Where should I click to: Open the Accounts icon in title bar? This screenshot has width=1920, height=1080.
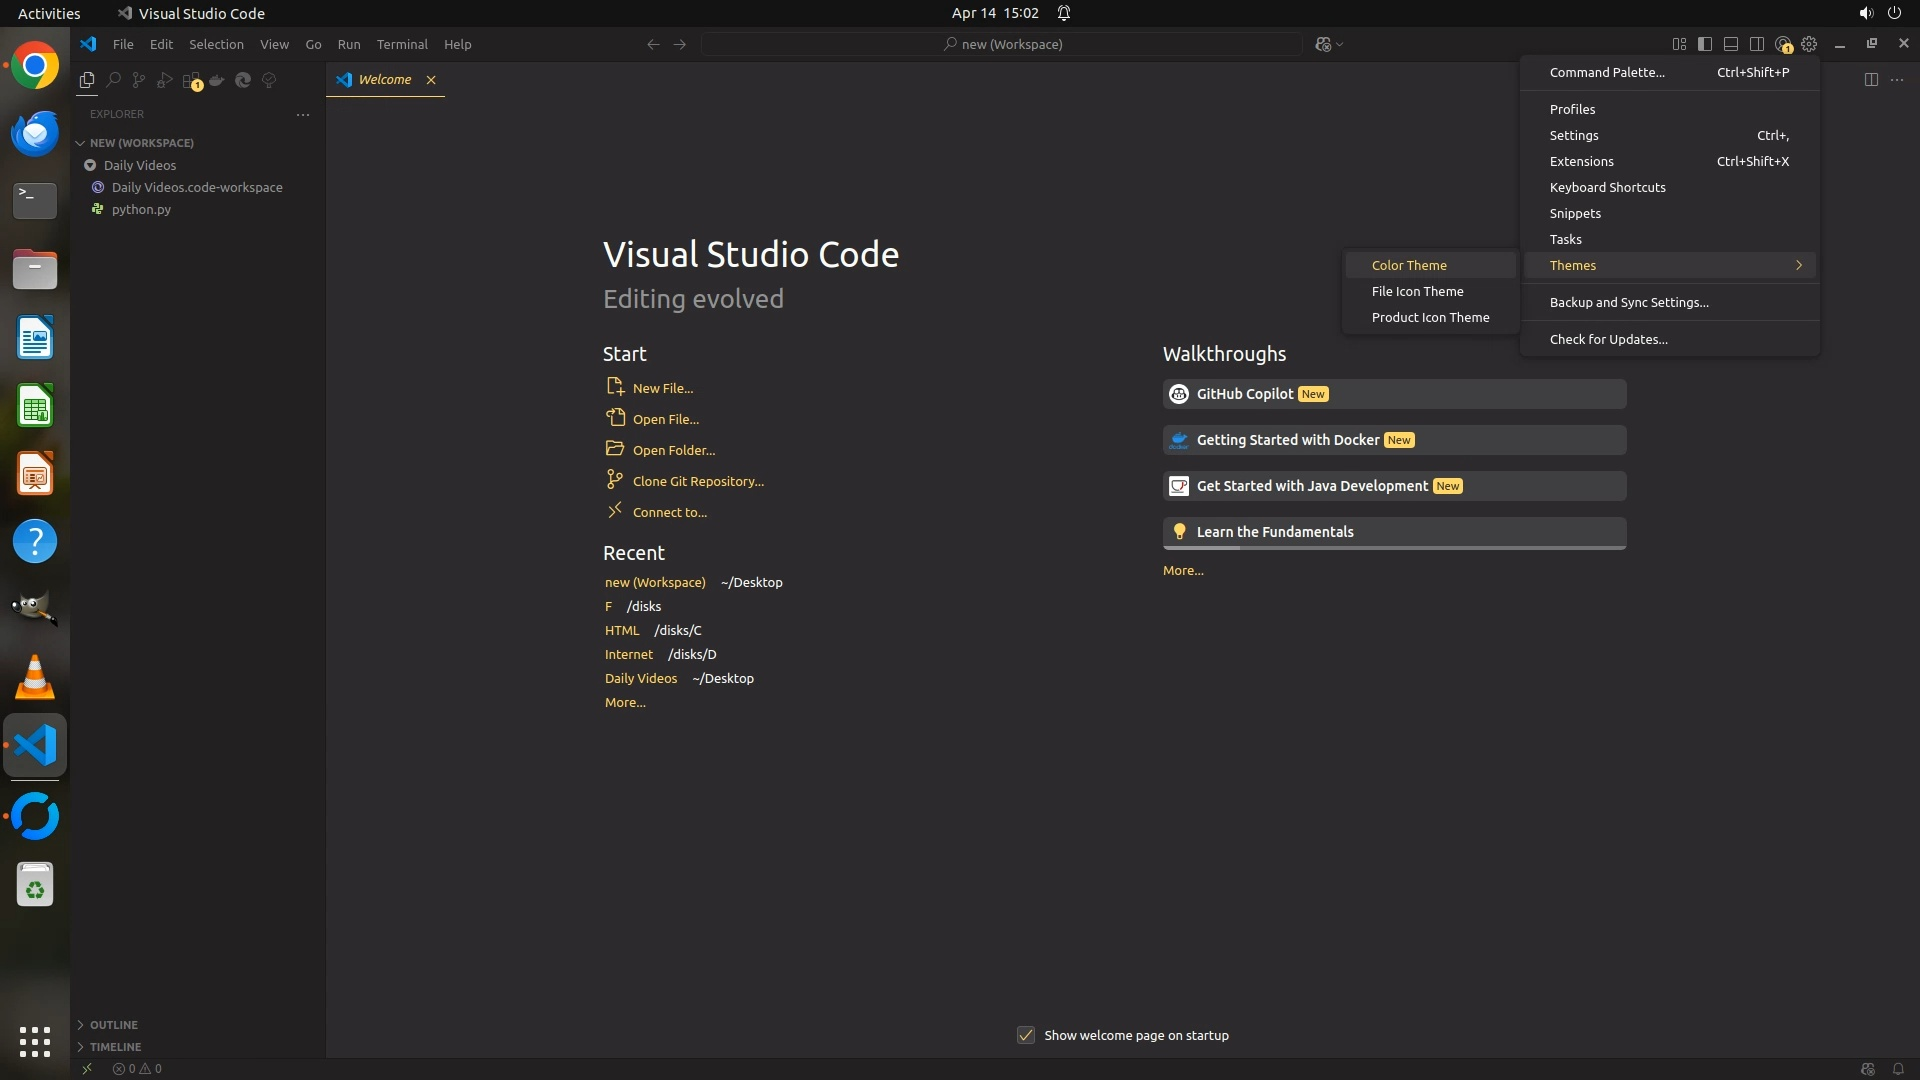(1783, 44)
